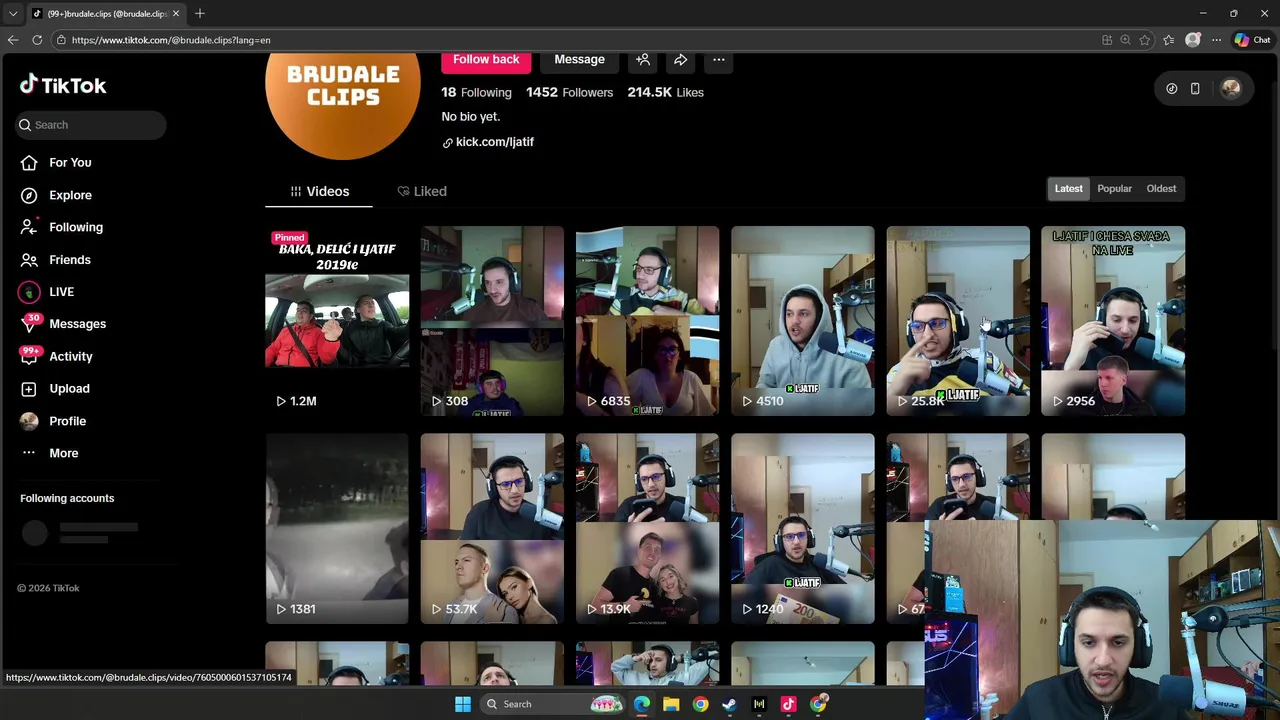Open the profile three-dots menu

[718, 60]
